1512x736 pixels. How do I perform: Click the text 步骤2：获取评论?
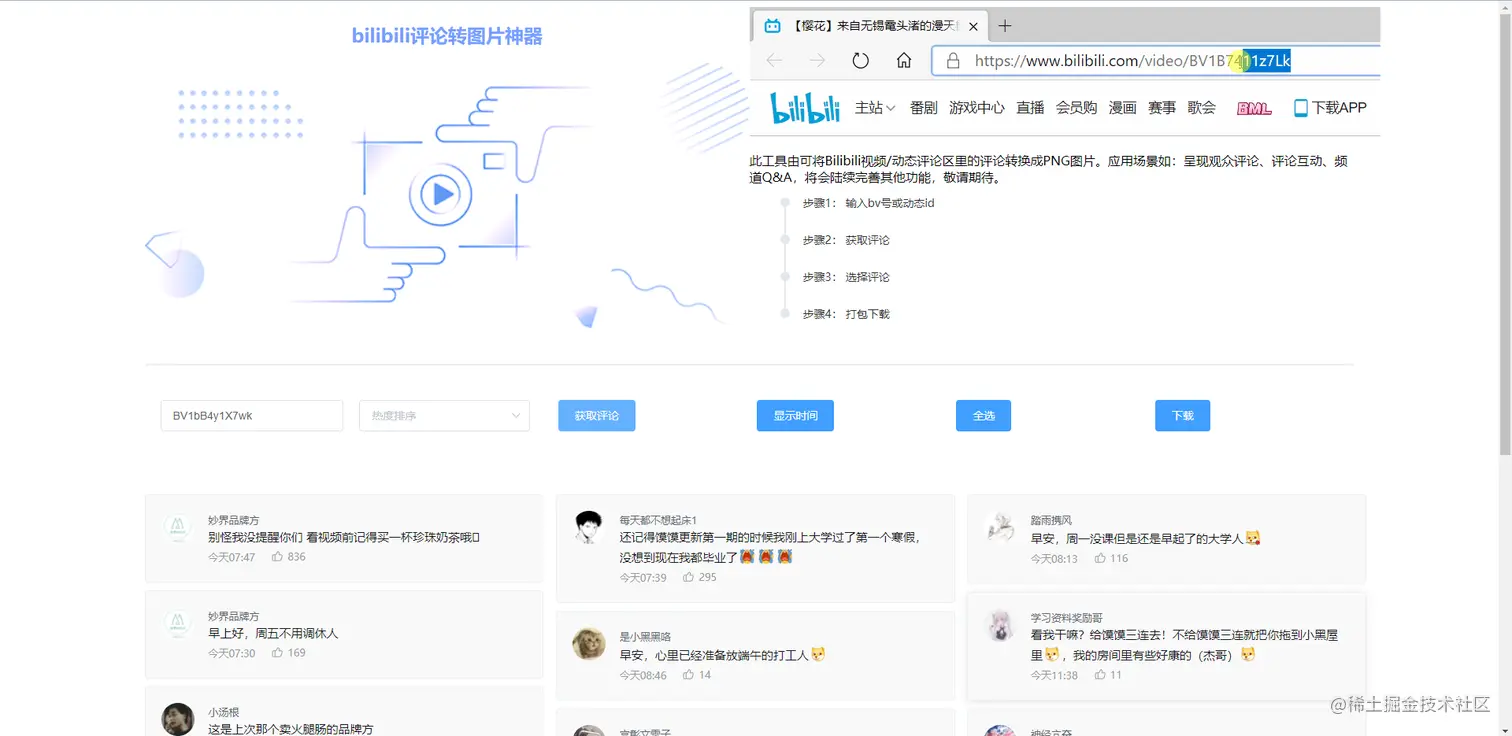[846, 240]
